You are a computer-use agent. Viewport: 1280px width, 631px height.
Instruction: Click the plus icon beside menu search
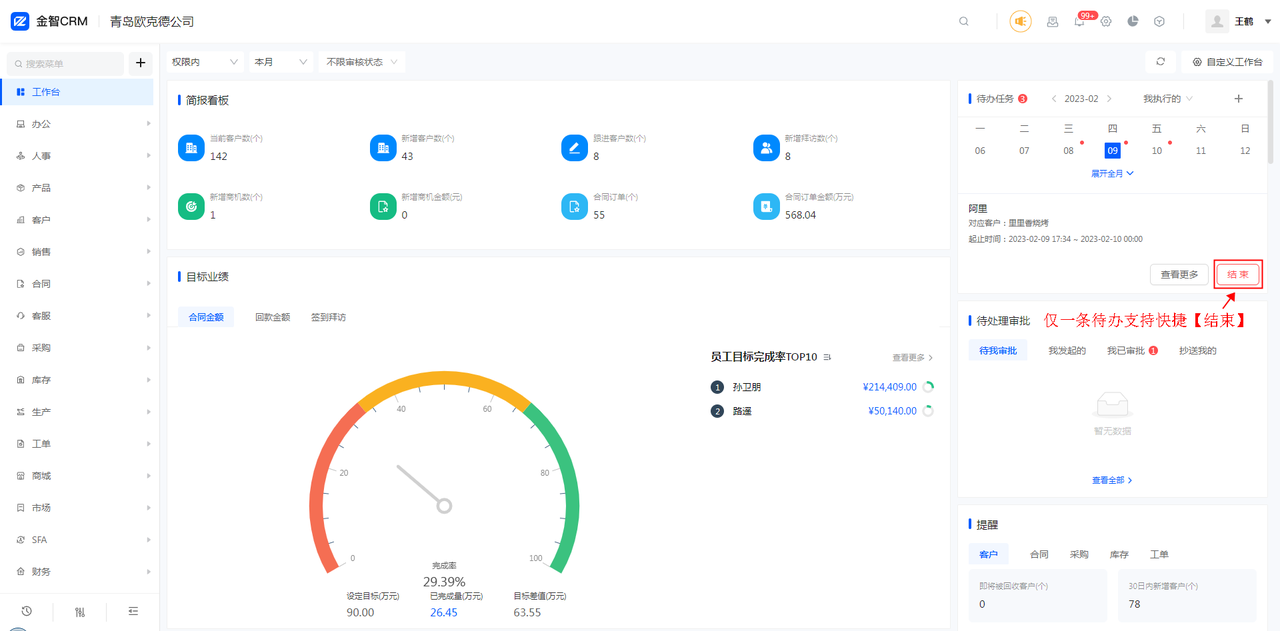point(140,63)
